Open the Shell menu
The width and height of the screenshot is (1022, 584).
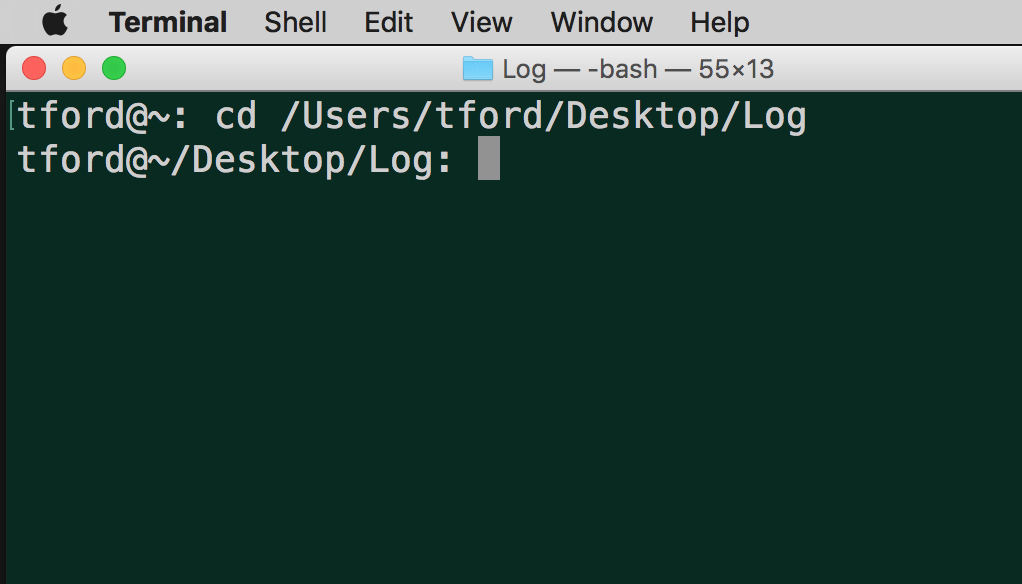coord(295,22)
